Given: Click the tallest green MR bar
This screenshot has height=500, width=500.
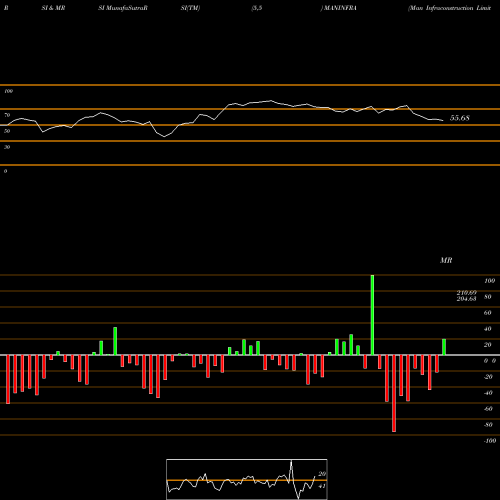Looking at the screenshot, I should pos(372,315).
